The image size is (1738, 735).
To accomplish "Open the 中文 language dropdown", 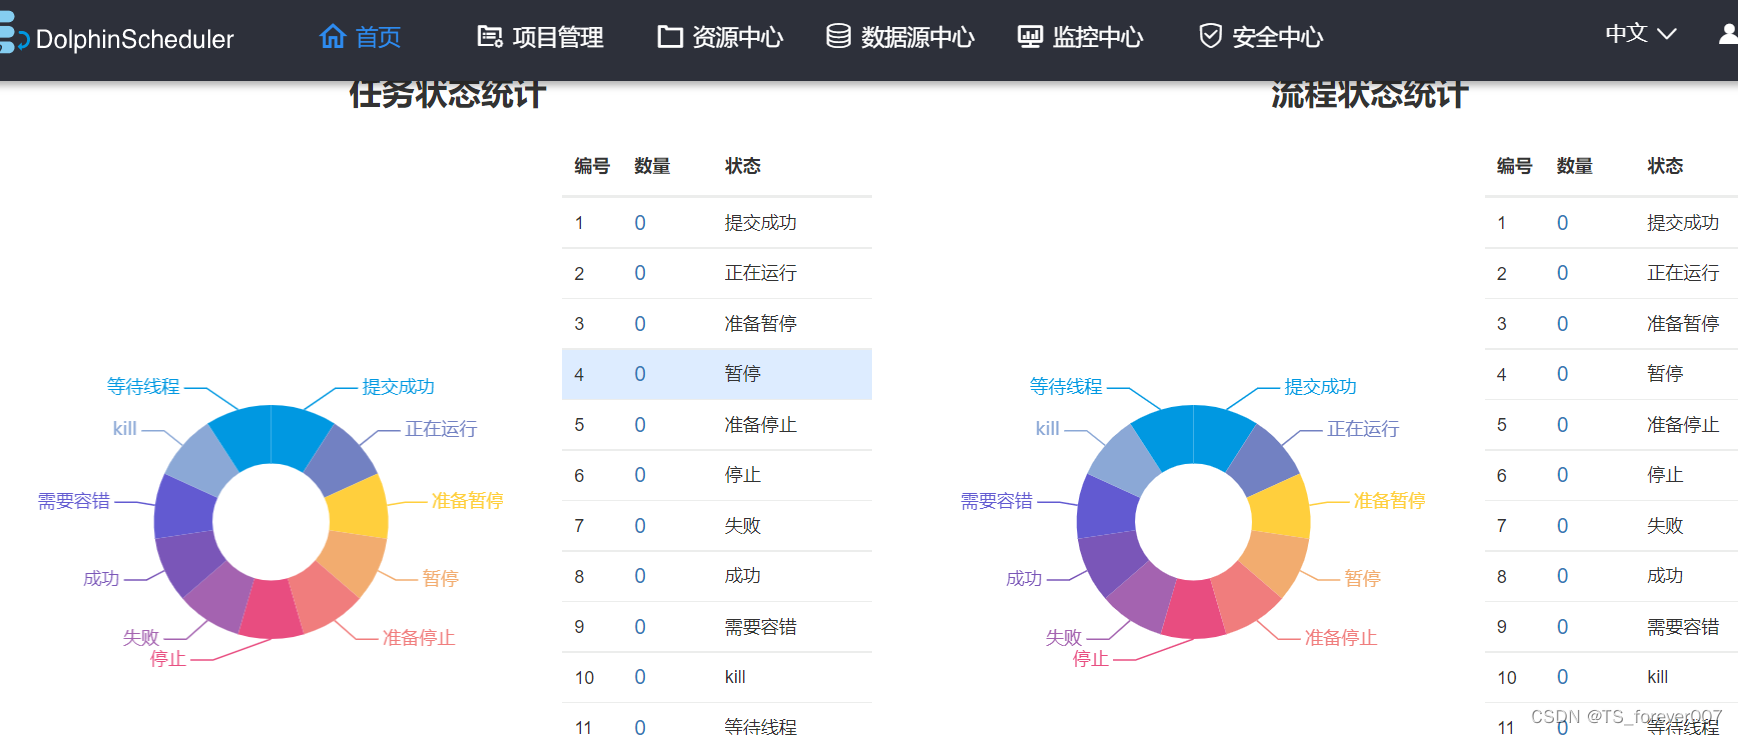I will coord(1641,34).
